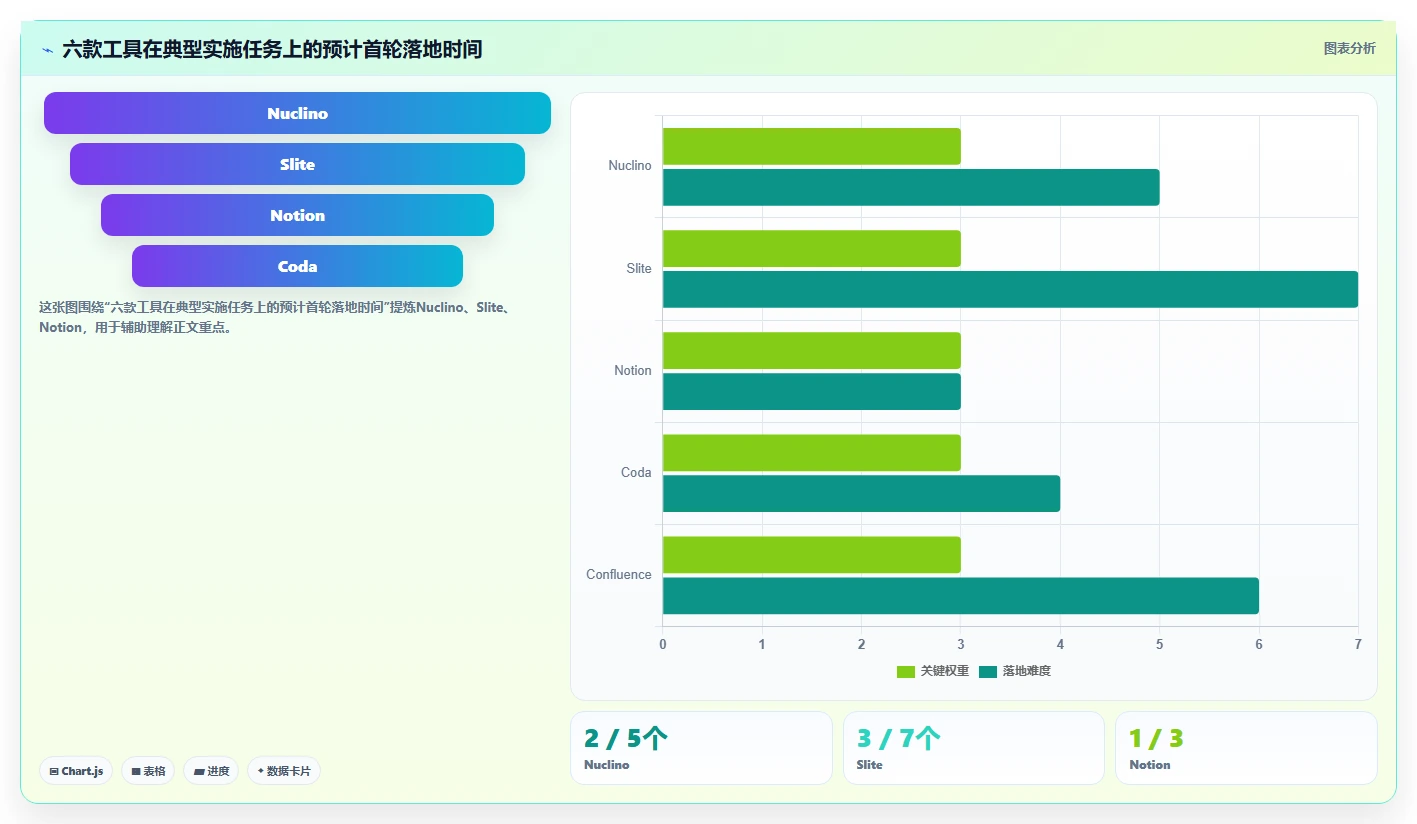Image resolution: width=1417 pixels, height=824 pixels.
Task: Click the green Slite 关键权重 bar
Action: coord(811,248)
